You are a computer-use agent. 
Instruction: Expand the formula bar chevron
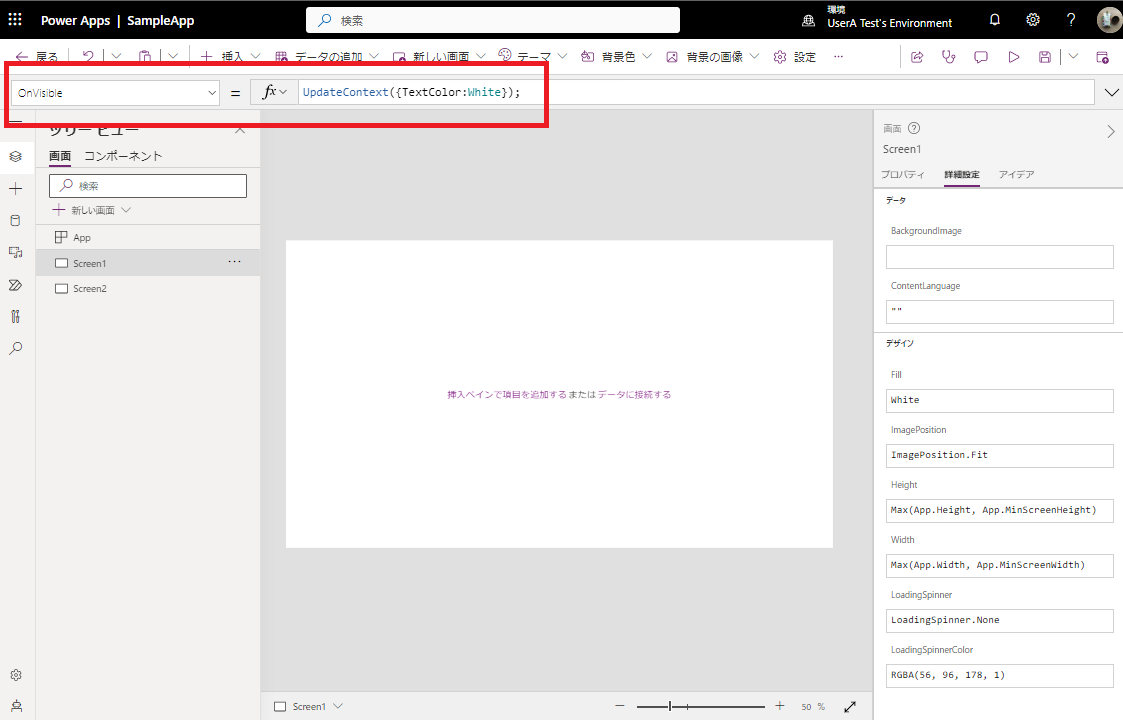pos(1112,93)
